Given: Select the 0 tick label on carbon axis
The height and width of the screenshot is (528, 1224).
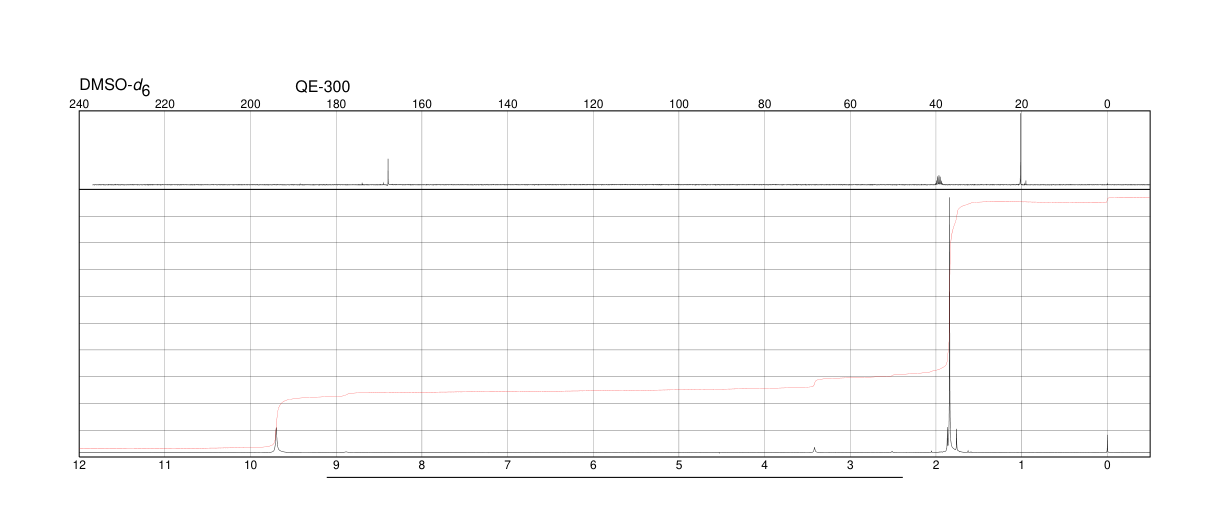Looking at the screenshot, I should tap(1107, 104).
